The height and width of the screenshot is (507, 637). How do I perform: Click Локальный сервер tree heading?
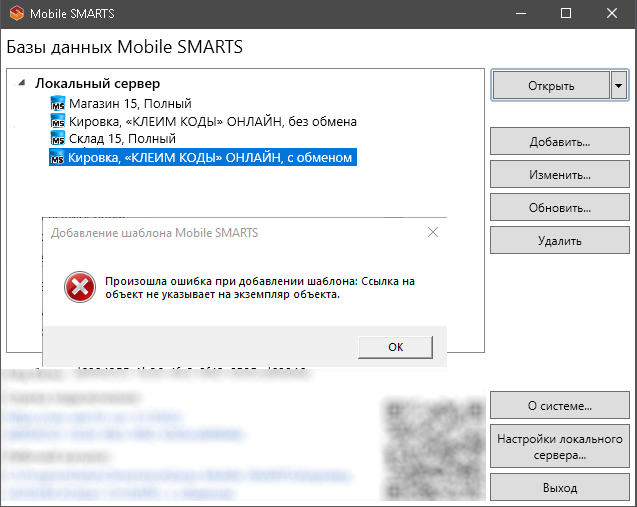pos(98,83)
